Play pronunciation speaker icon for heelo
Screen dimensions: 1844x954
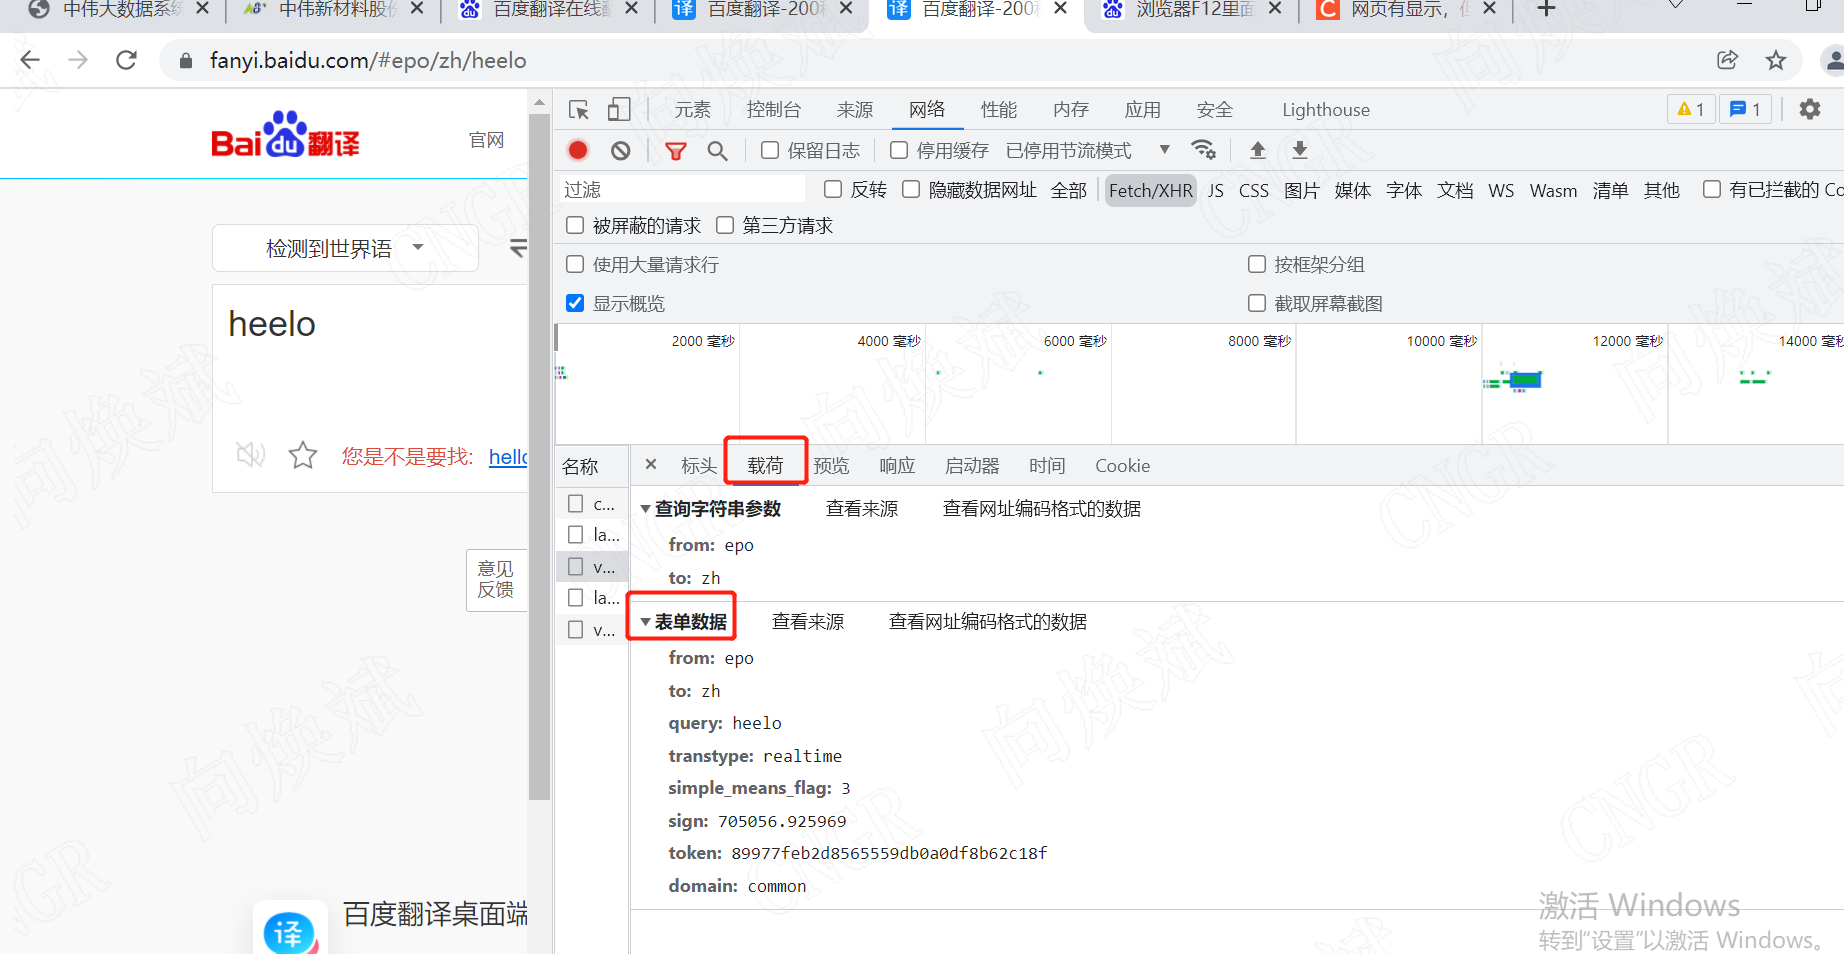pyautogui.click(x=250, y=456)
